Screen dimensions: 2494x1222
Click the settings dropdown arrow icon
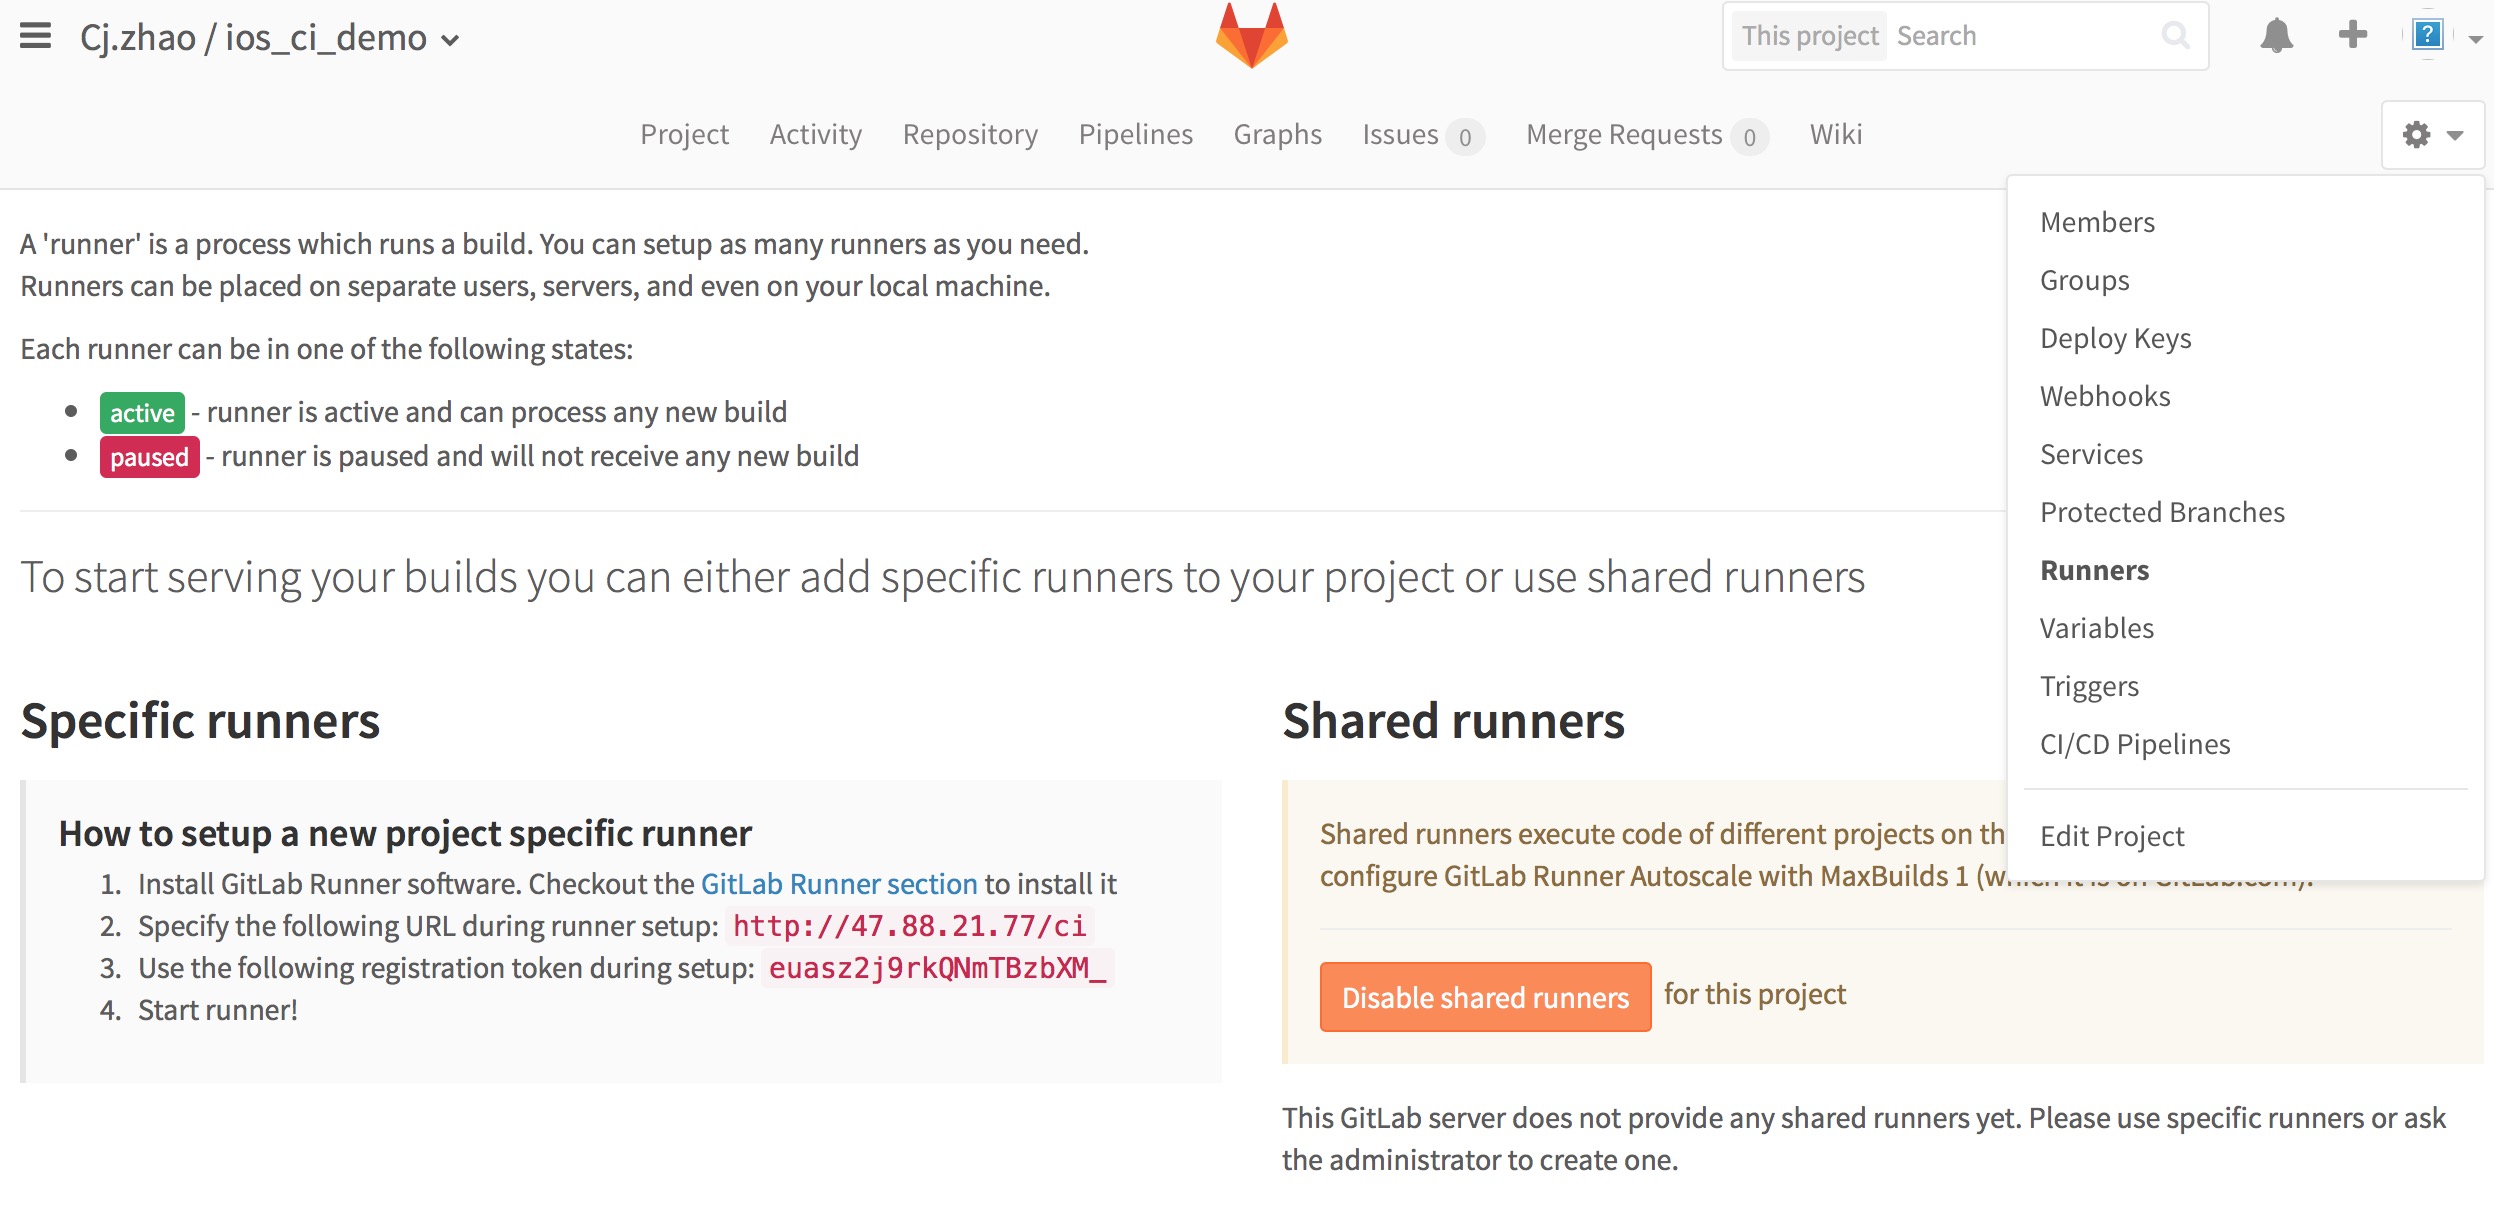pyautogui.click(x=2454, y=134)
